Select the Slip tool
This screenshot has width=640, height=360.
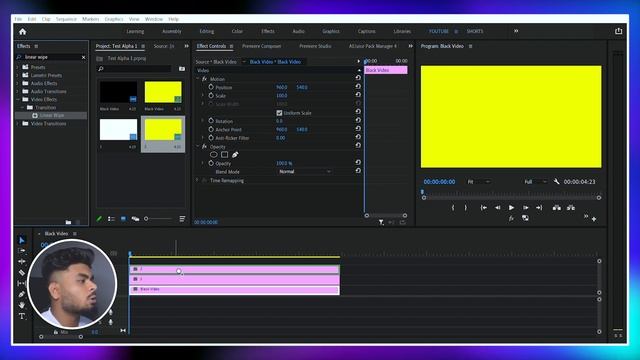point(22,283)
